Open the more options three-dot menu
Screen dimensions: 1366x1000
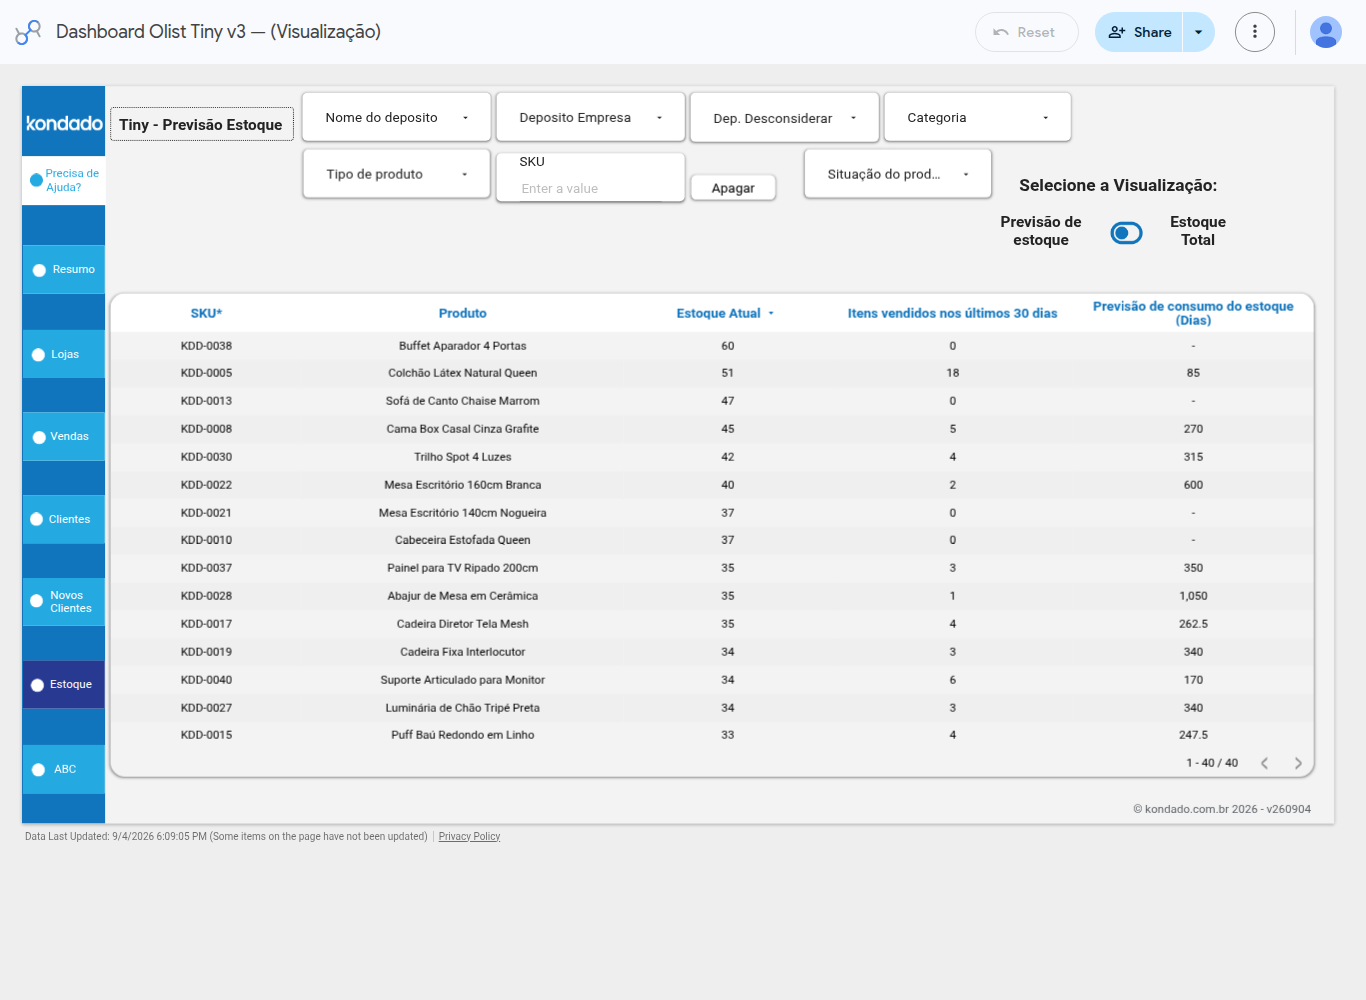point(1255,32)
